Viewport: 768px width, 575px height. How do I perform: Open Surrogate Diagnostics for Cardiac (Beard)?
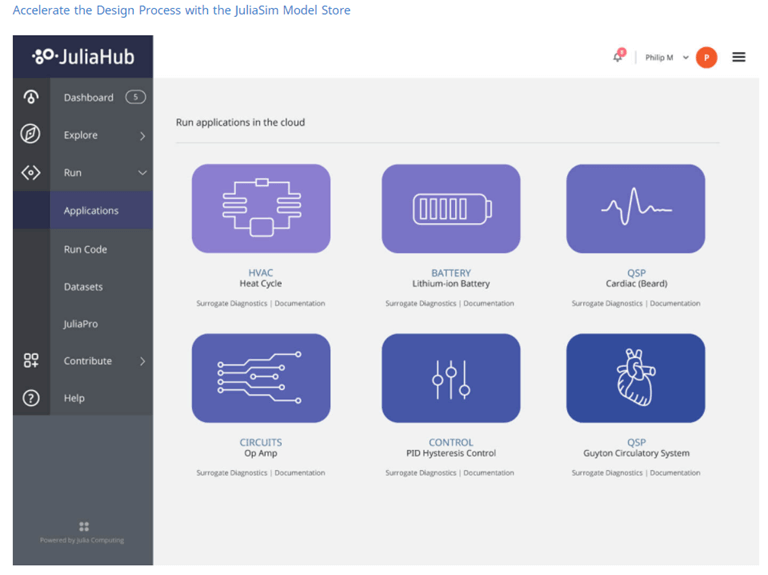pos(607,303)
